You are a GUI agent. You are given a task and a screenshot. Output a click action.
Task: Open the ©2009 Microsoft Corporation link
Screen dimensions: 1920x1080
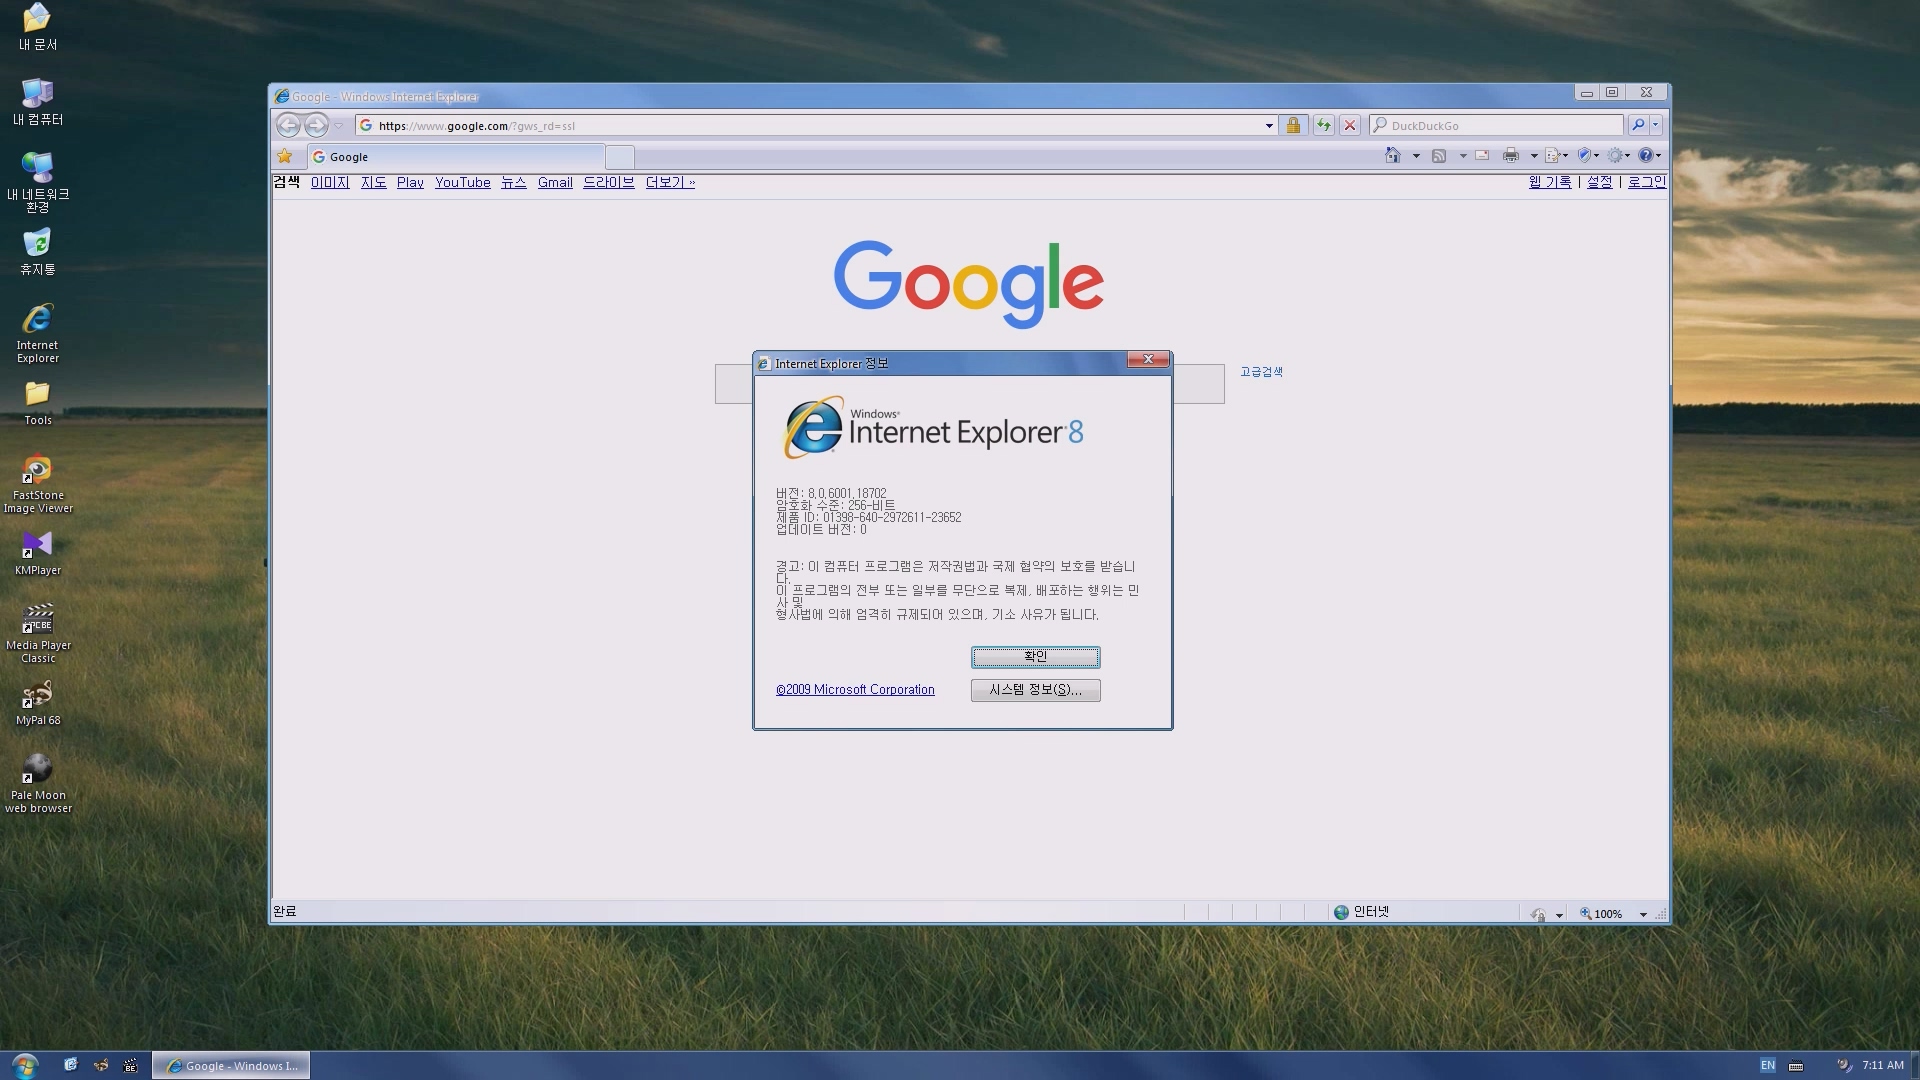pos(855,690)
